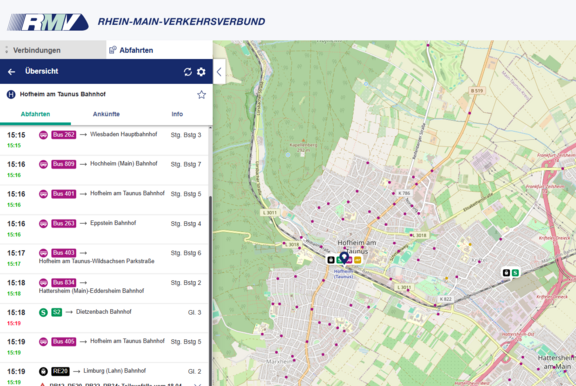Collapse the side panel with chevron

tap(219, 72)
